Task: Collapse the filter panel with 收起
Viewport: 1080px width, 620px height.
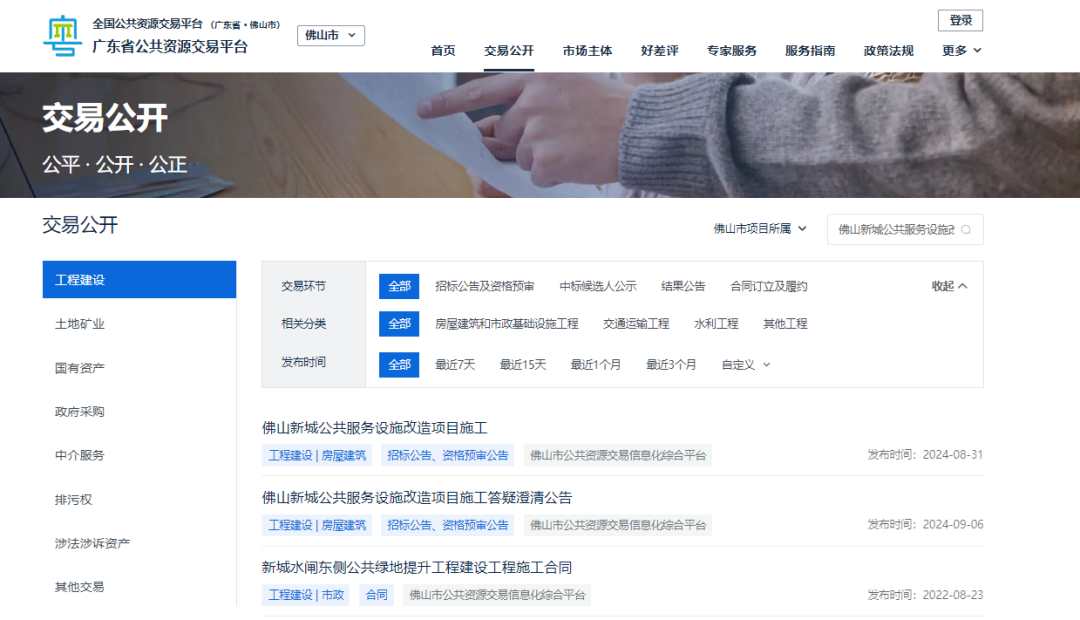Action: (x=949, y=286)
